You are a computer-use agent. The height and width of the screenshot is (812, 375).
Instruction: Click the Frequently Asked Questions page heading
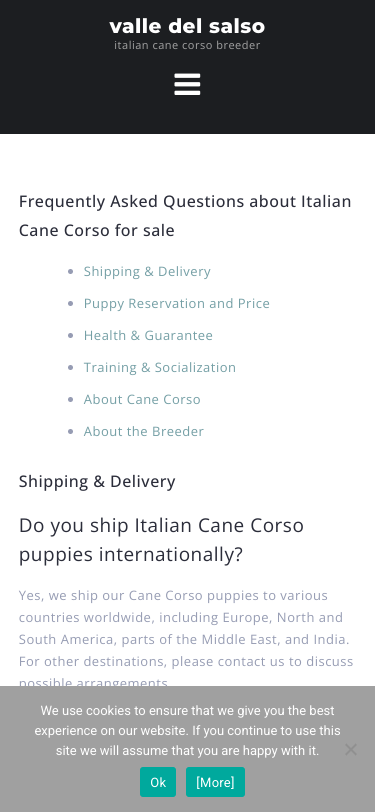pyautogui.click(x=185, y=215)
